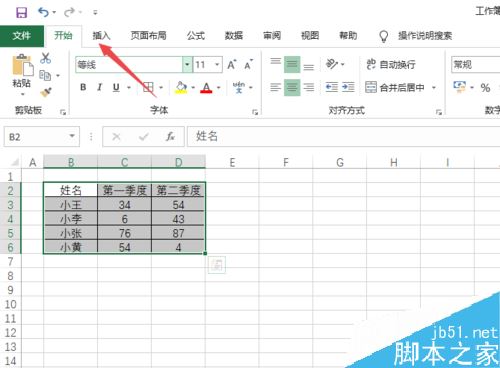Click the formula bar Cancel X icon
The height and width of the screenshot is (368, 500).
(116, 136)
